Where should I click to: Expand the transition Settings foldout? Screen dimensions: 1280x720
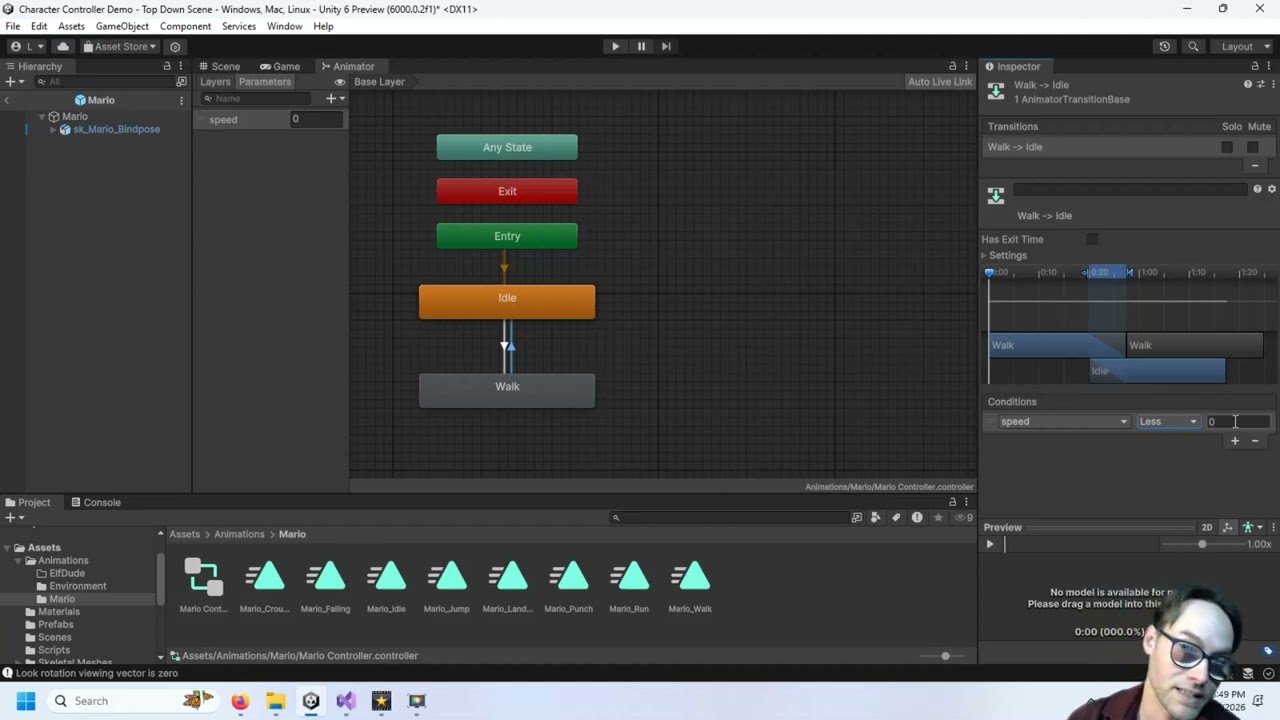[x=983, y=255]
